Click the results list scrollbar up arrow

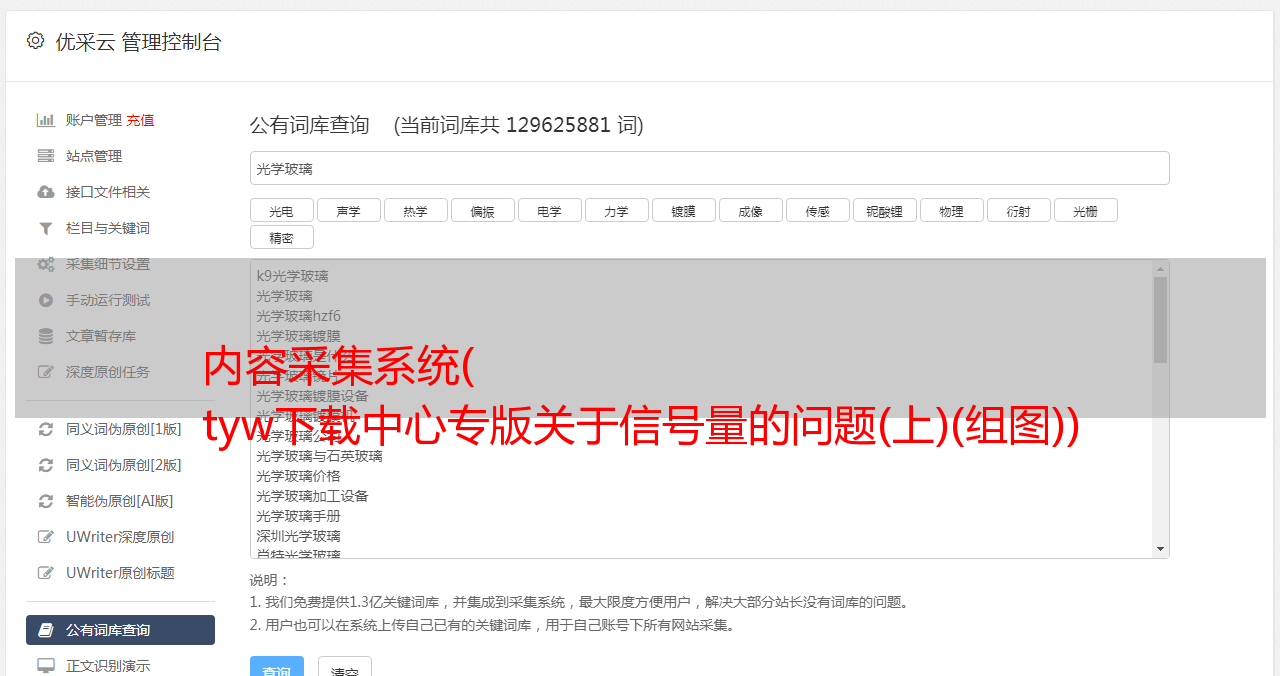click(1160, 269)
